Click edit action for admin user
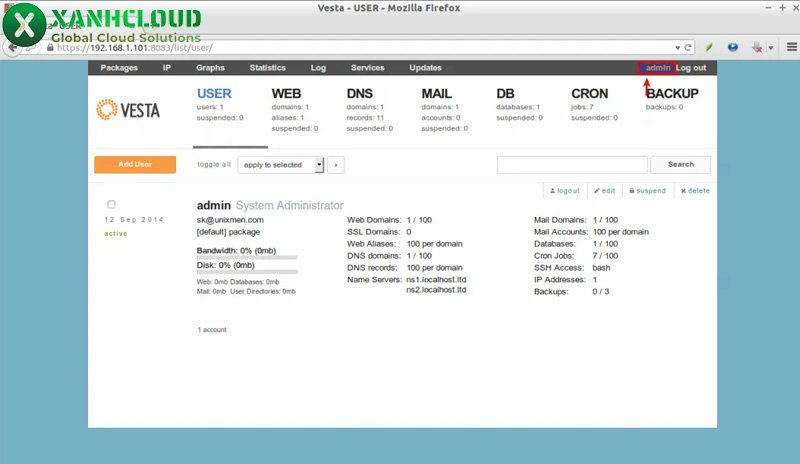This screenshot has width=800, height=464. point(605,191)
